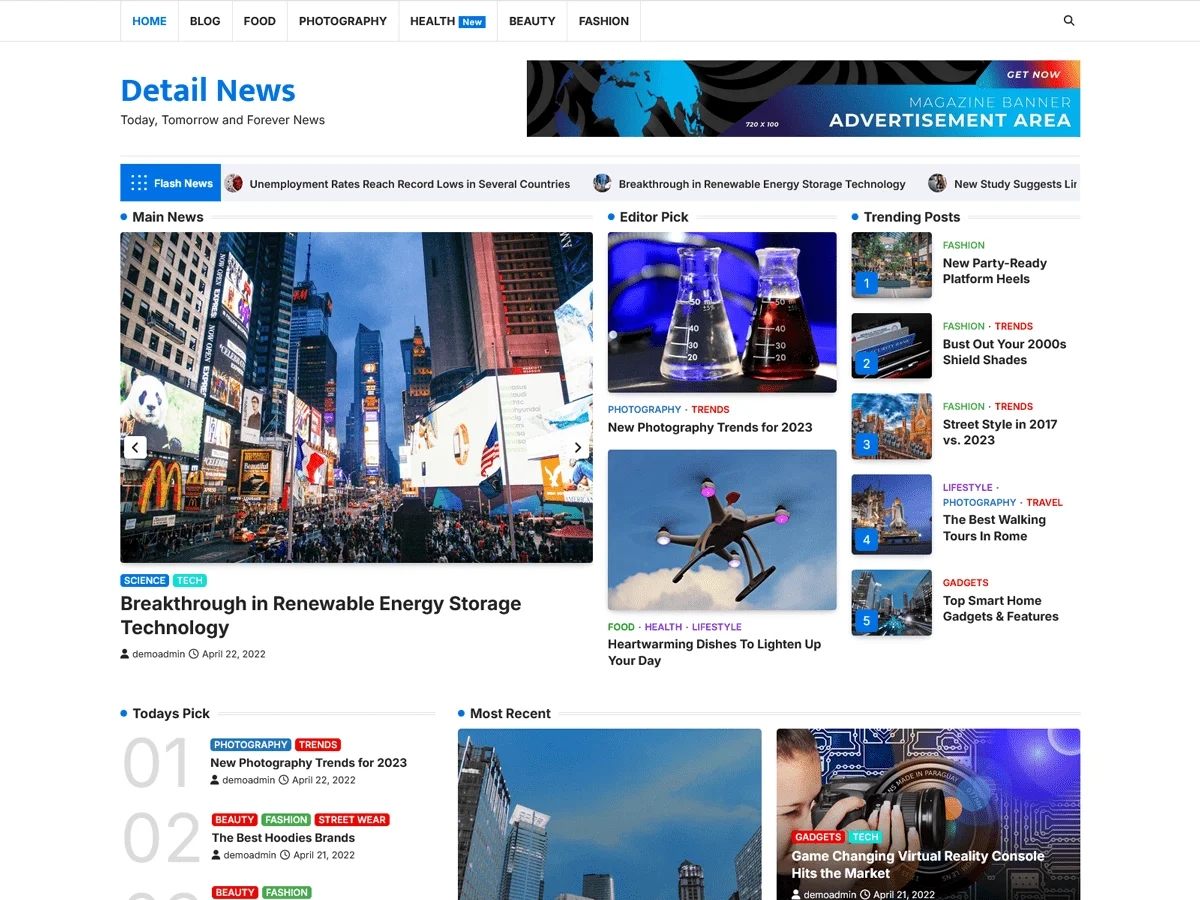Click number 1 badge on trending post
1200x900 pixels.
point(866,284)
